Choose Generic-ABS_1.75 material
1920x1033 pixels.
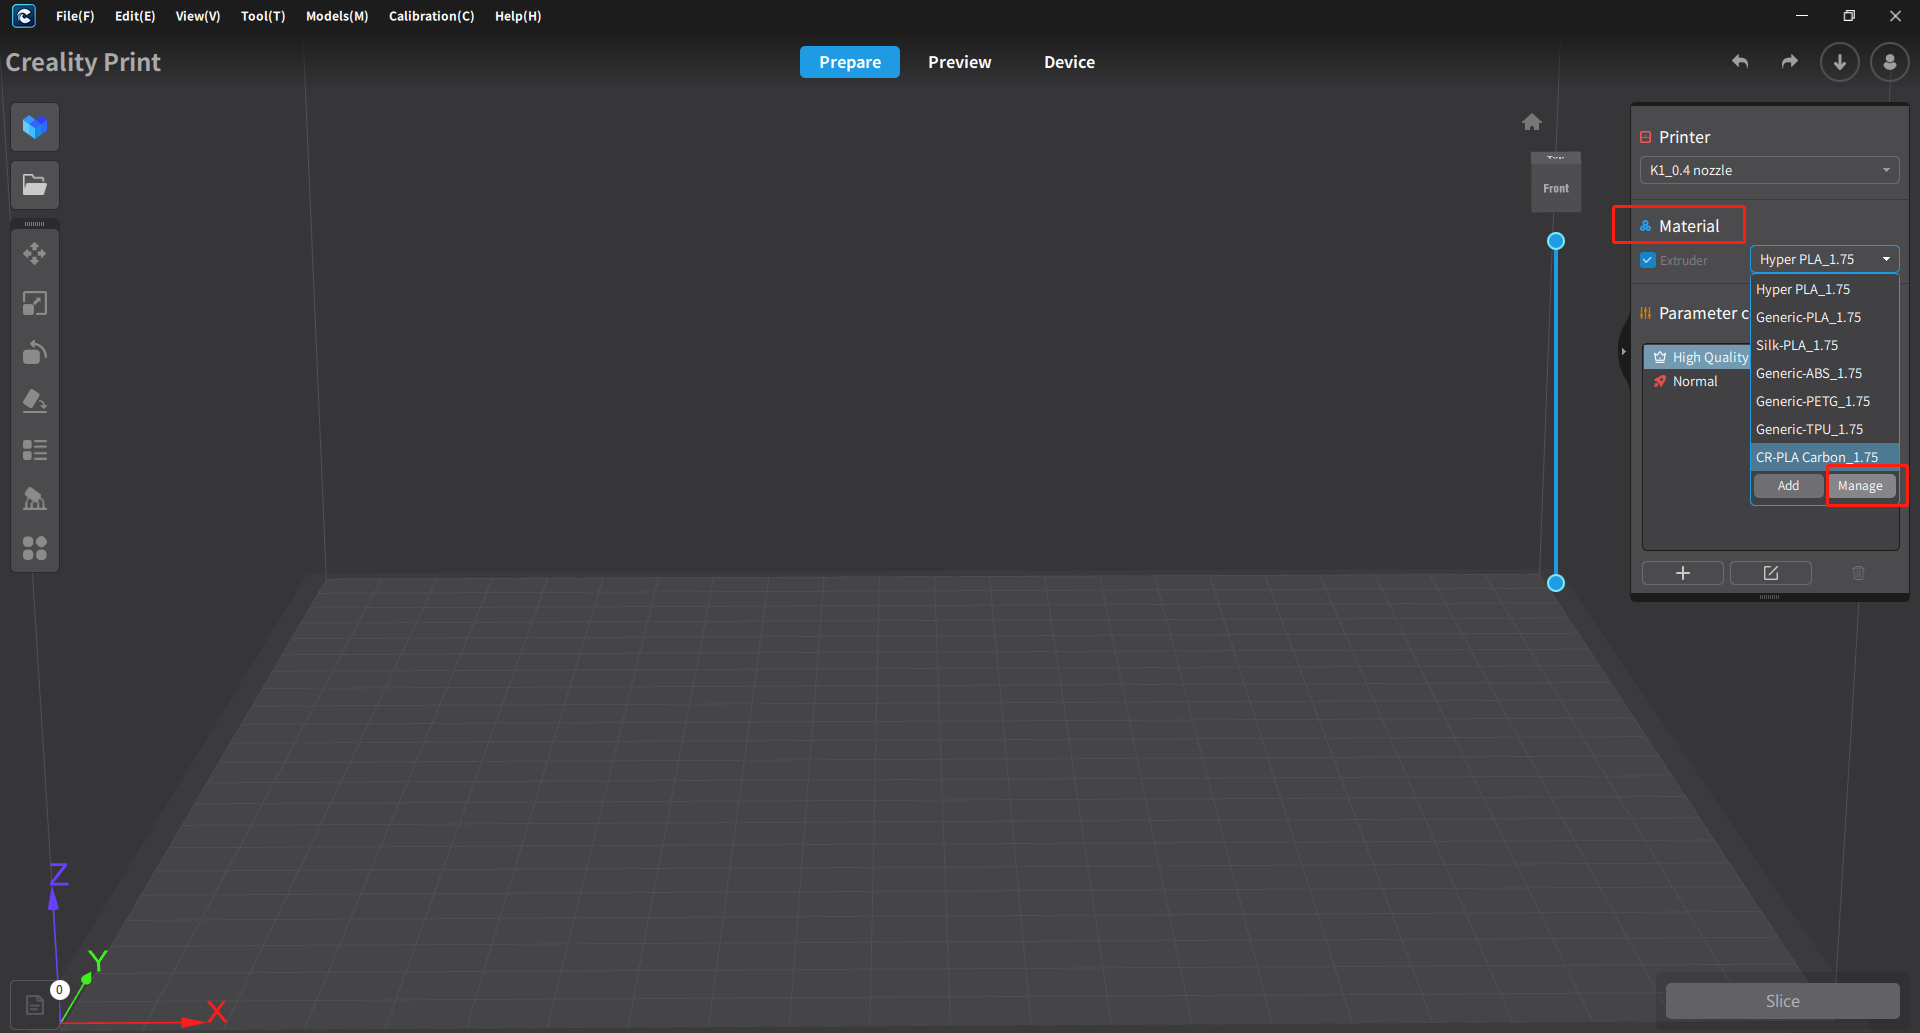(x=1825, y=373)
